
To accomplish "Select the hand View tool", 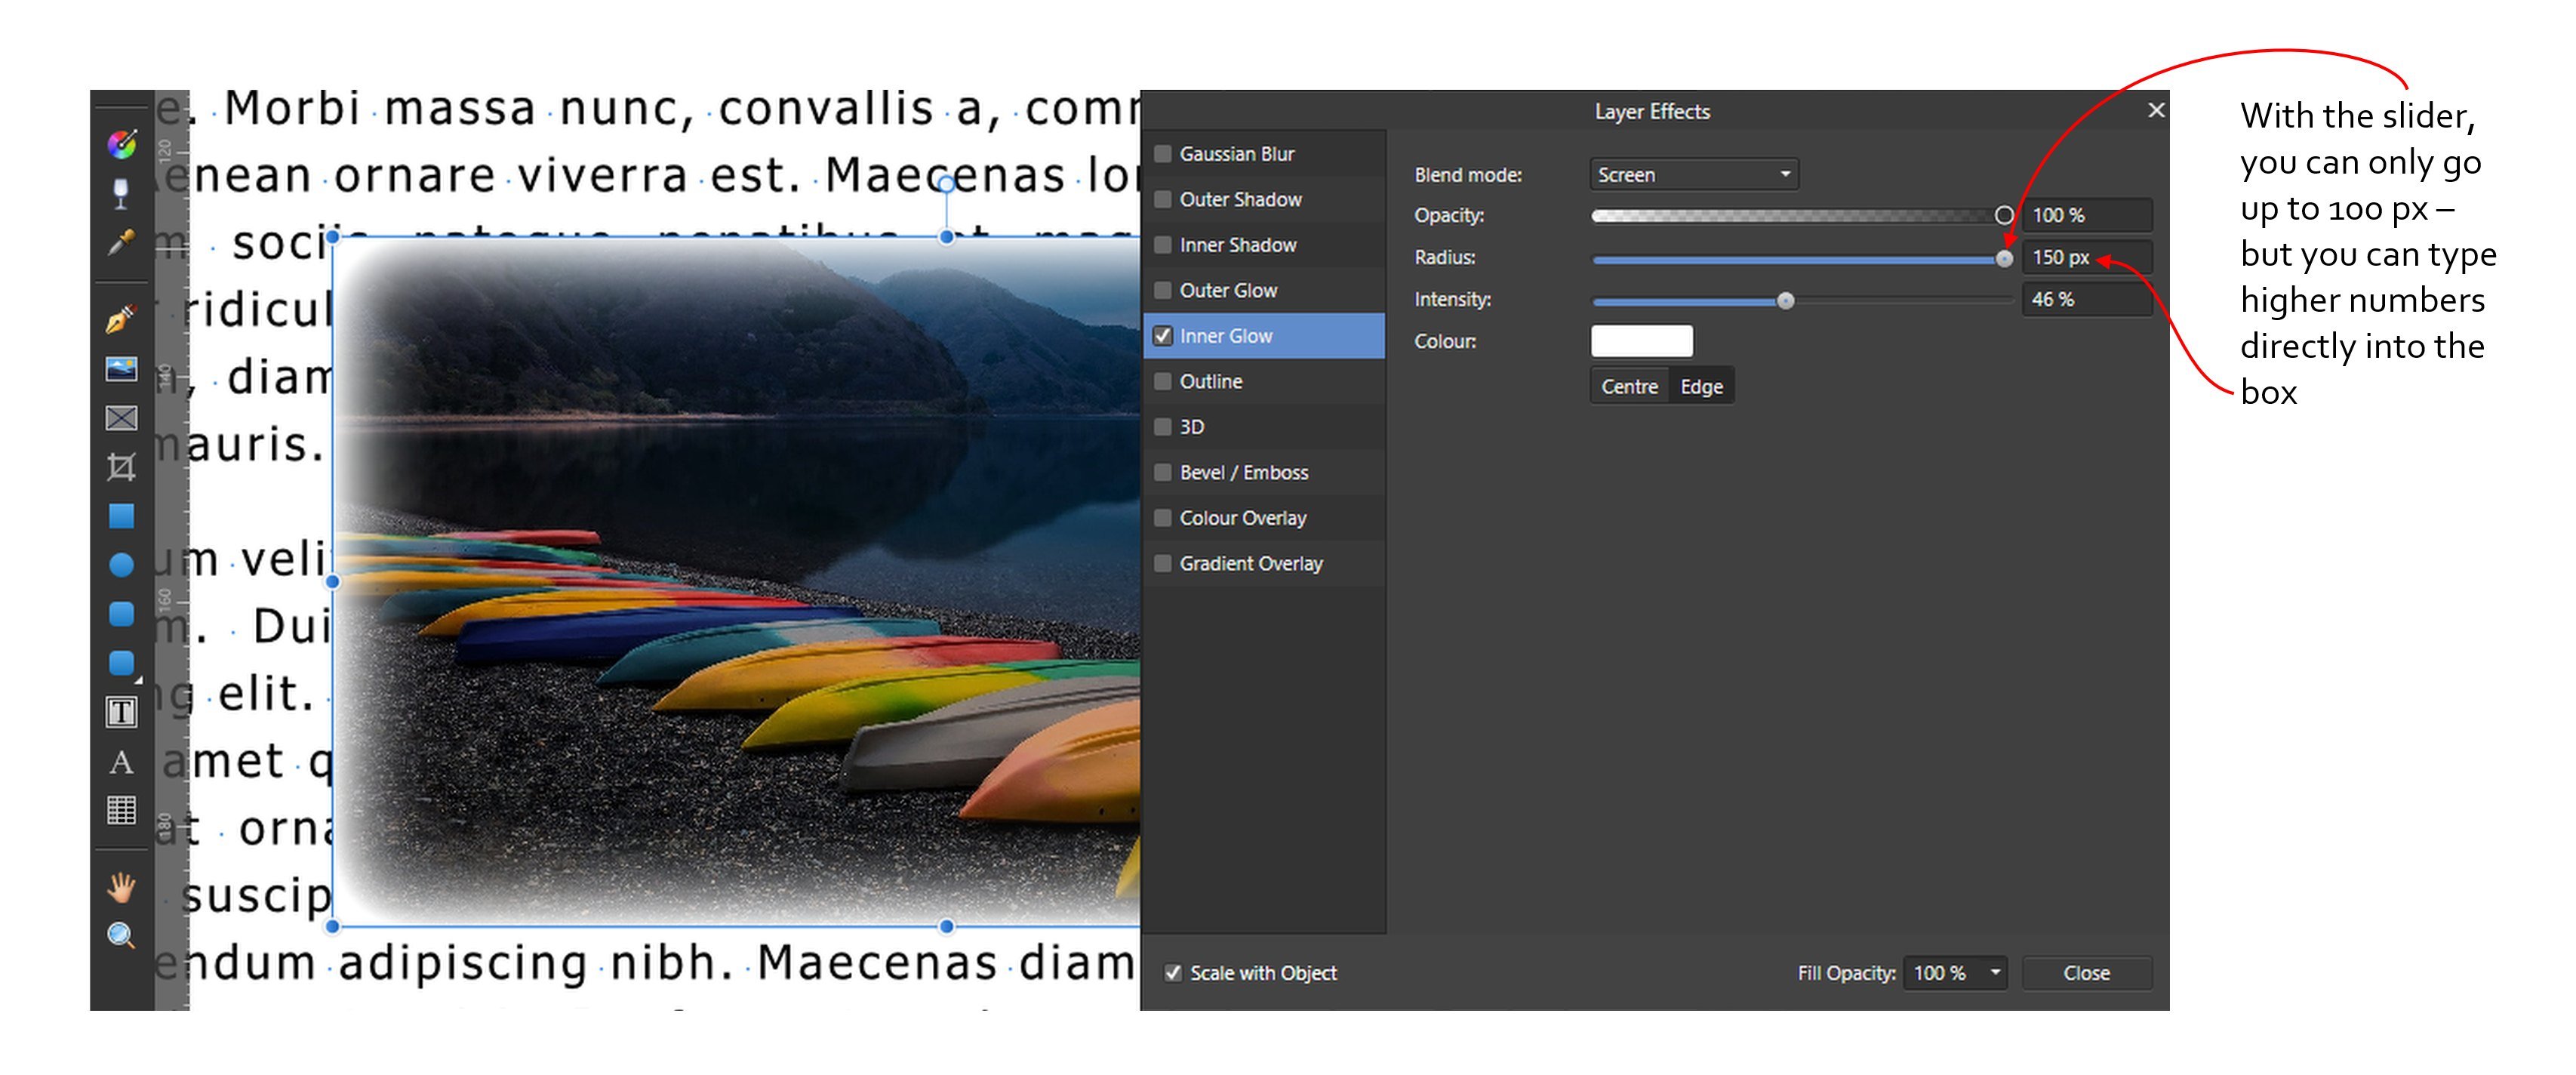I will click(121, 887).
